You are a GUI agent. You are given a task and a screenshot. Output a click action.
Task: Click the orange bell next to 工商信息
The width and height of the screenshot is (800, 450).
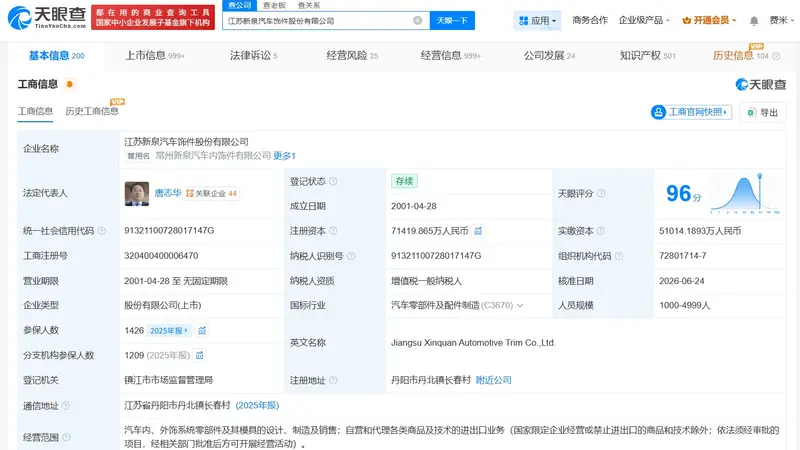click(x=70, y=84)
